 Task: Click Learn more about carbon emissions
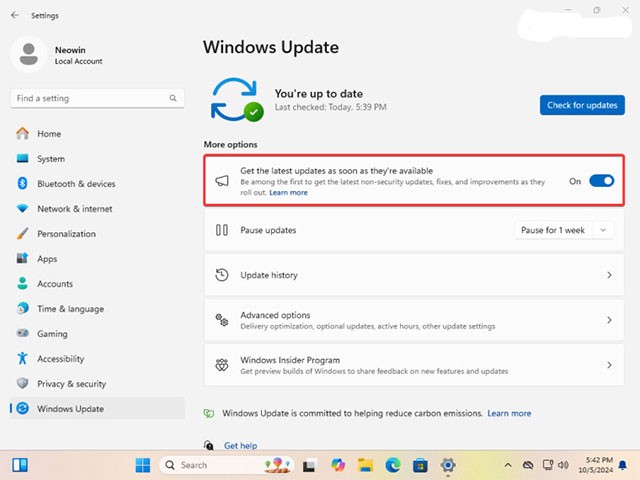pos(509,413)
